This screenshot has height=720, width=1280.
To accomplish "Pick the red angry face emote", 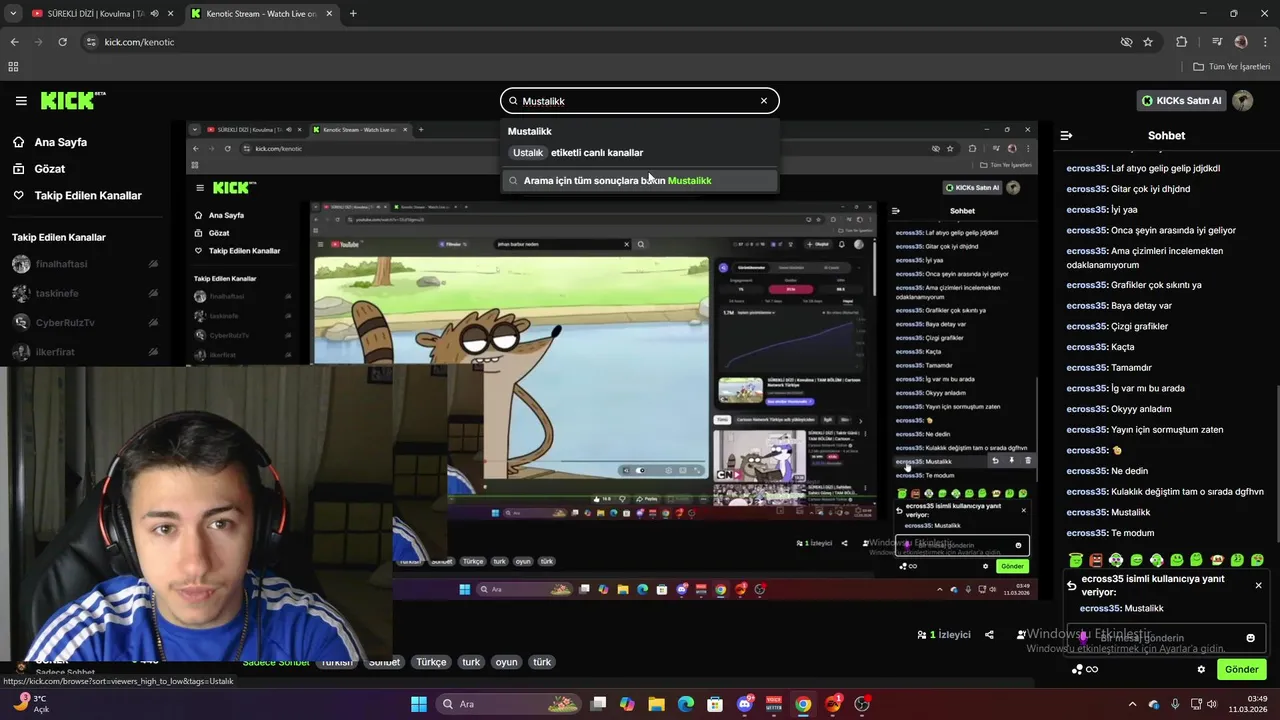I will click(1096, 560).
